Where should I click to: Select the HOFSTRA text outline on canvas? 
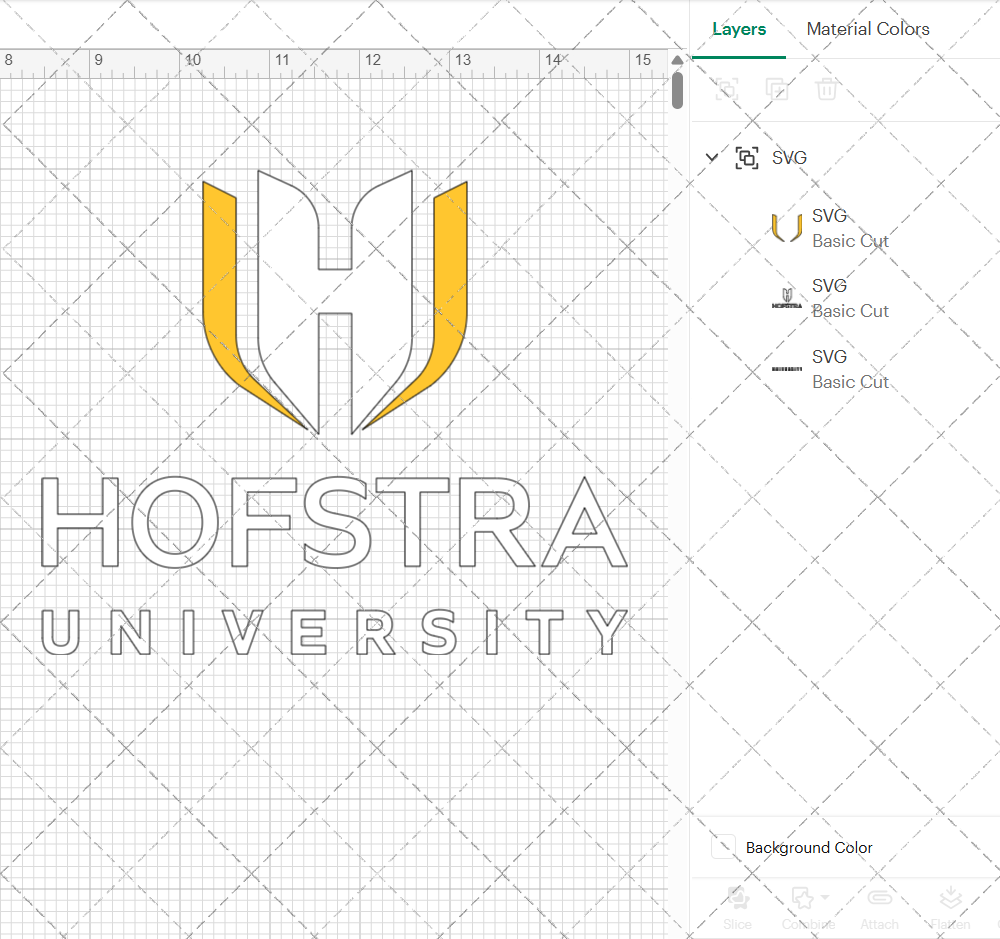pos(335,522)
